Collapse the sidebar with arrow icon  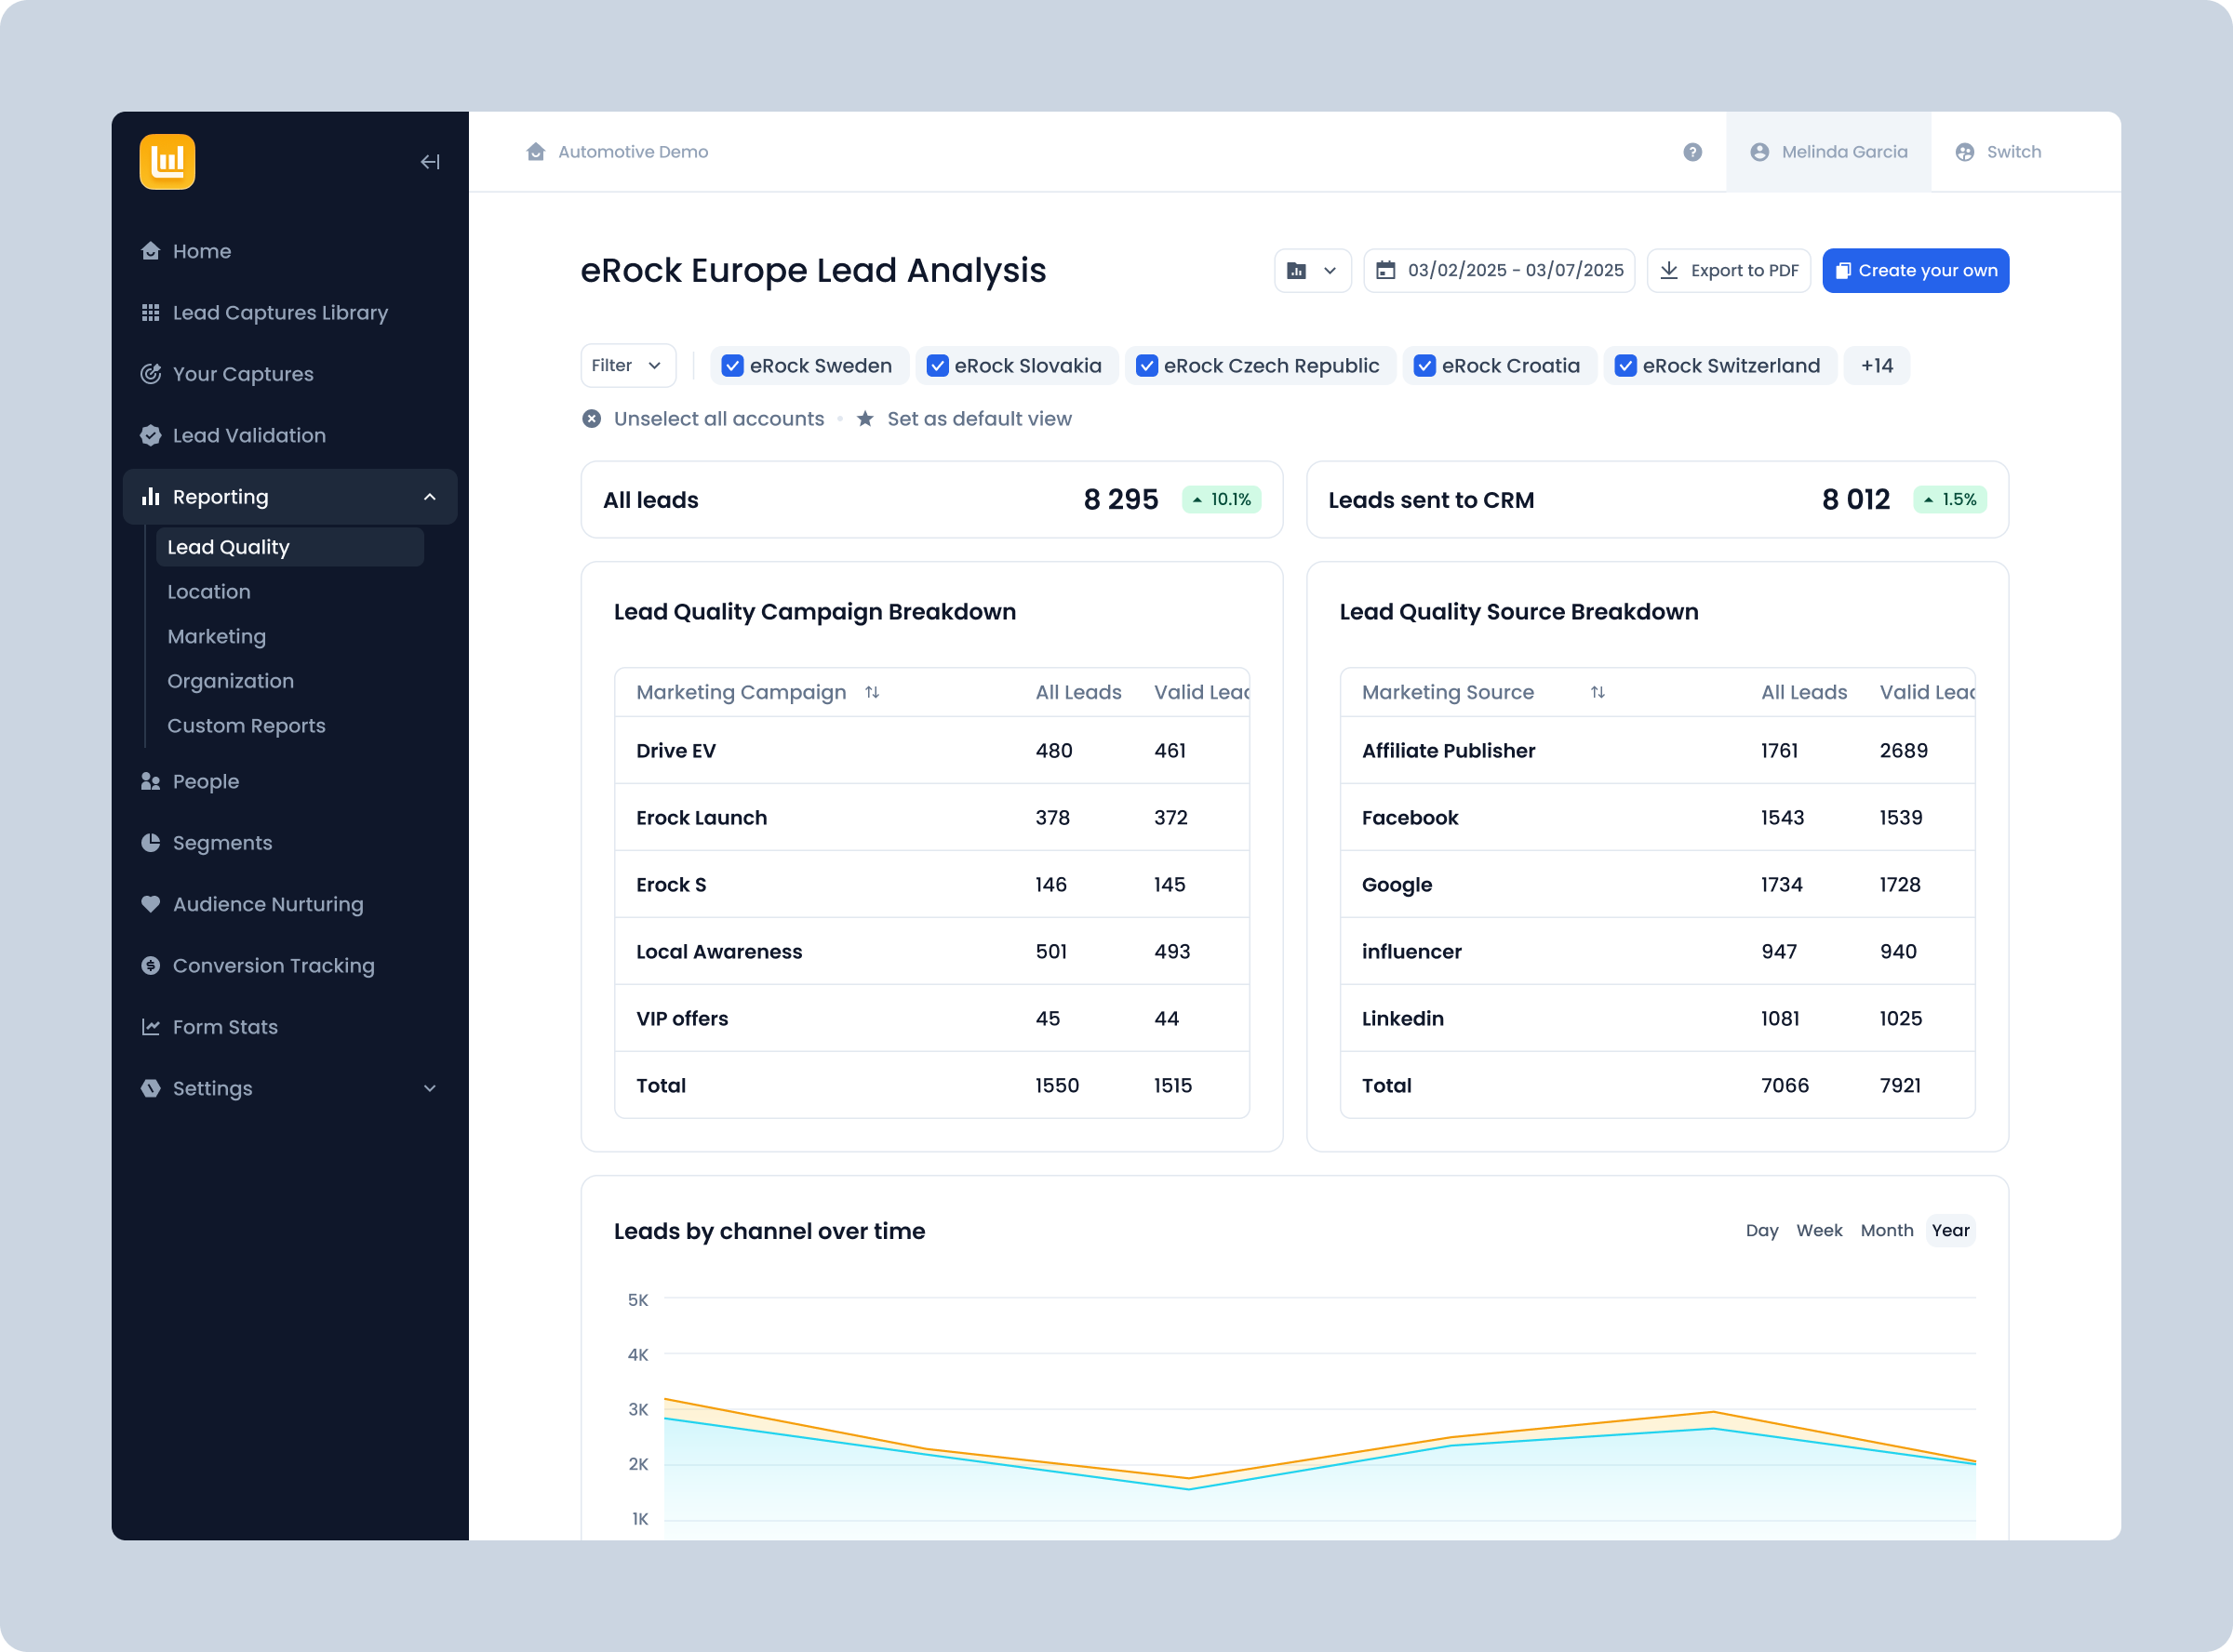point(430,162)
